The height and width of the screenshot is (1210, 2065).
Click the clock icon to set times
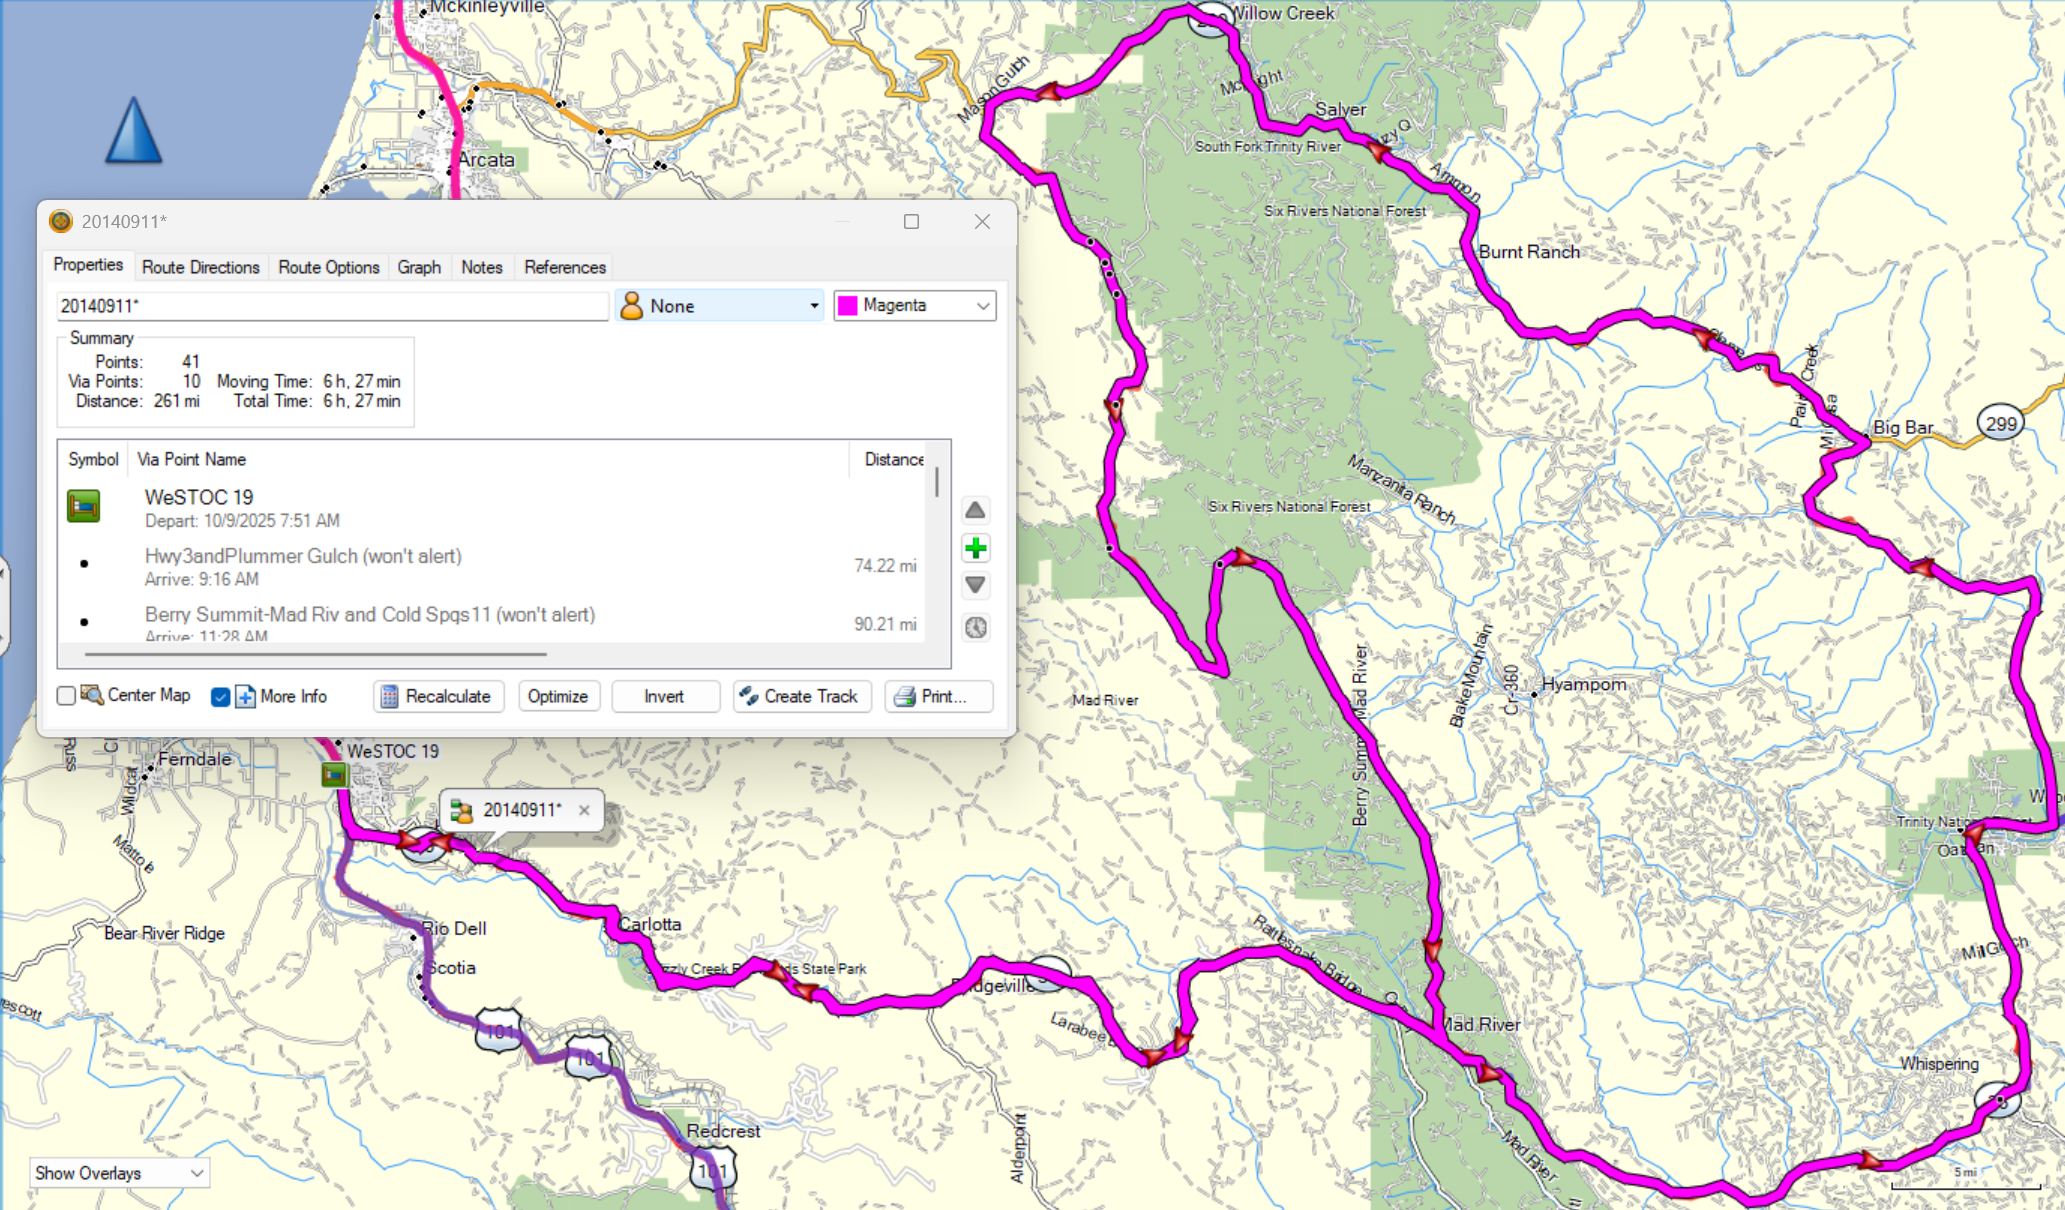coord(975,628)
